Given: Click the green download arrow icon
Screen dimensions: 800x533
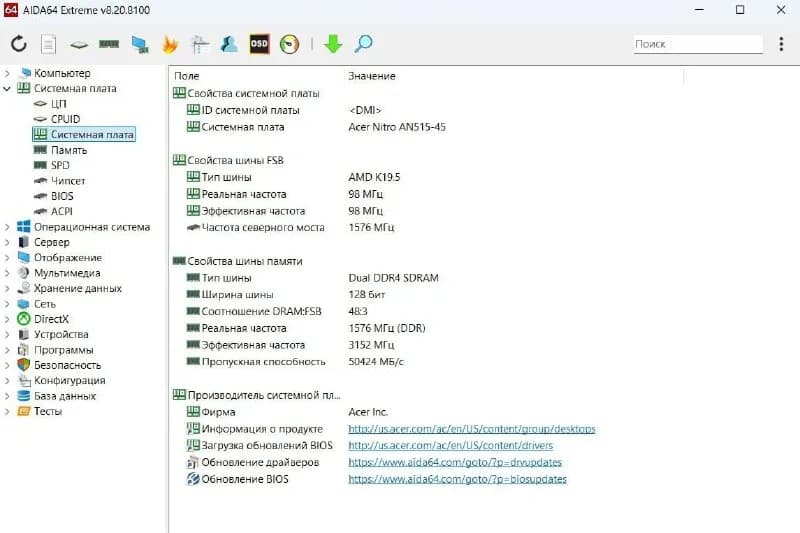Looking at the screenshot, I should [x=333, y=44].
